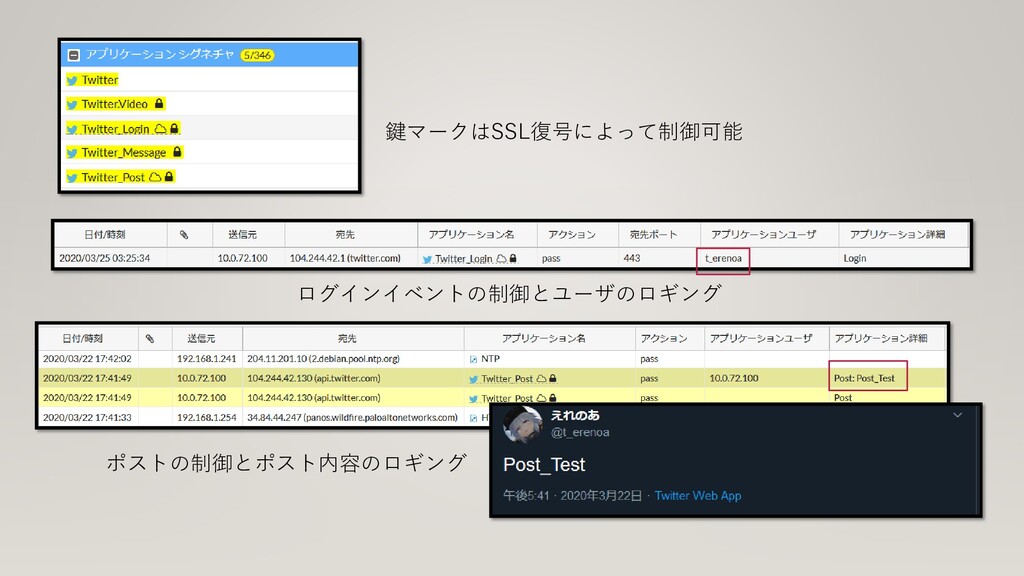Click アクション header in the login log table
This screenshot has width=1024, height=576.
point(571,234)
